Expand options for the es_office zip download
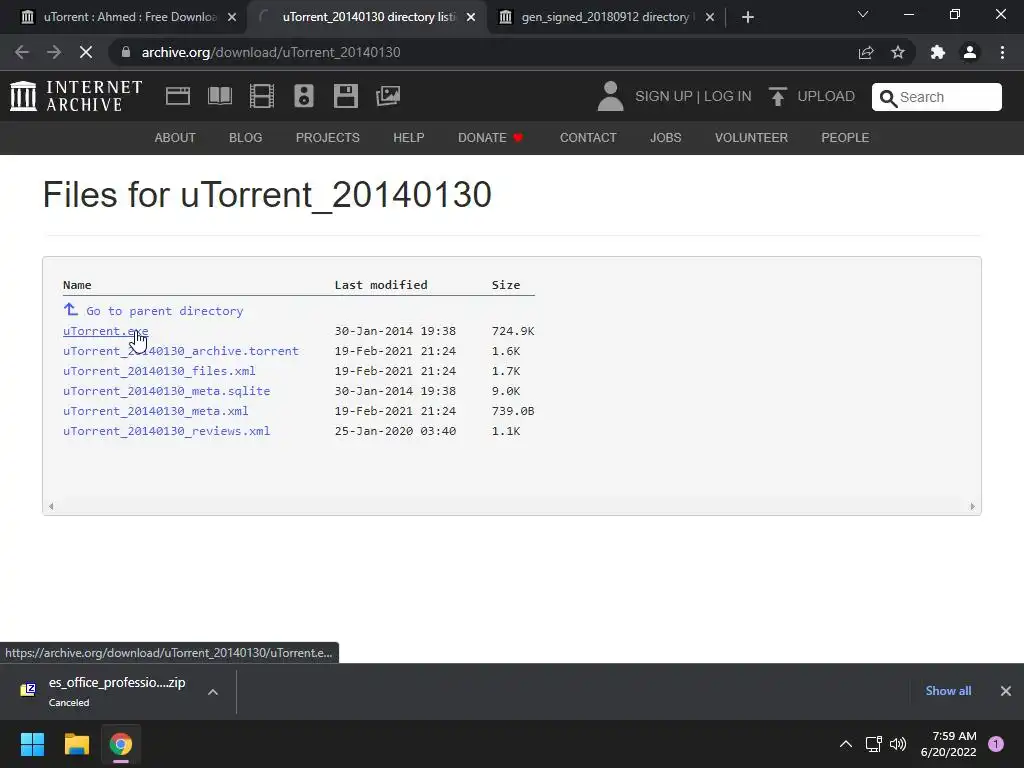The width and height of the screenshot is (1024, 768). click(213, 692)
